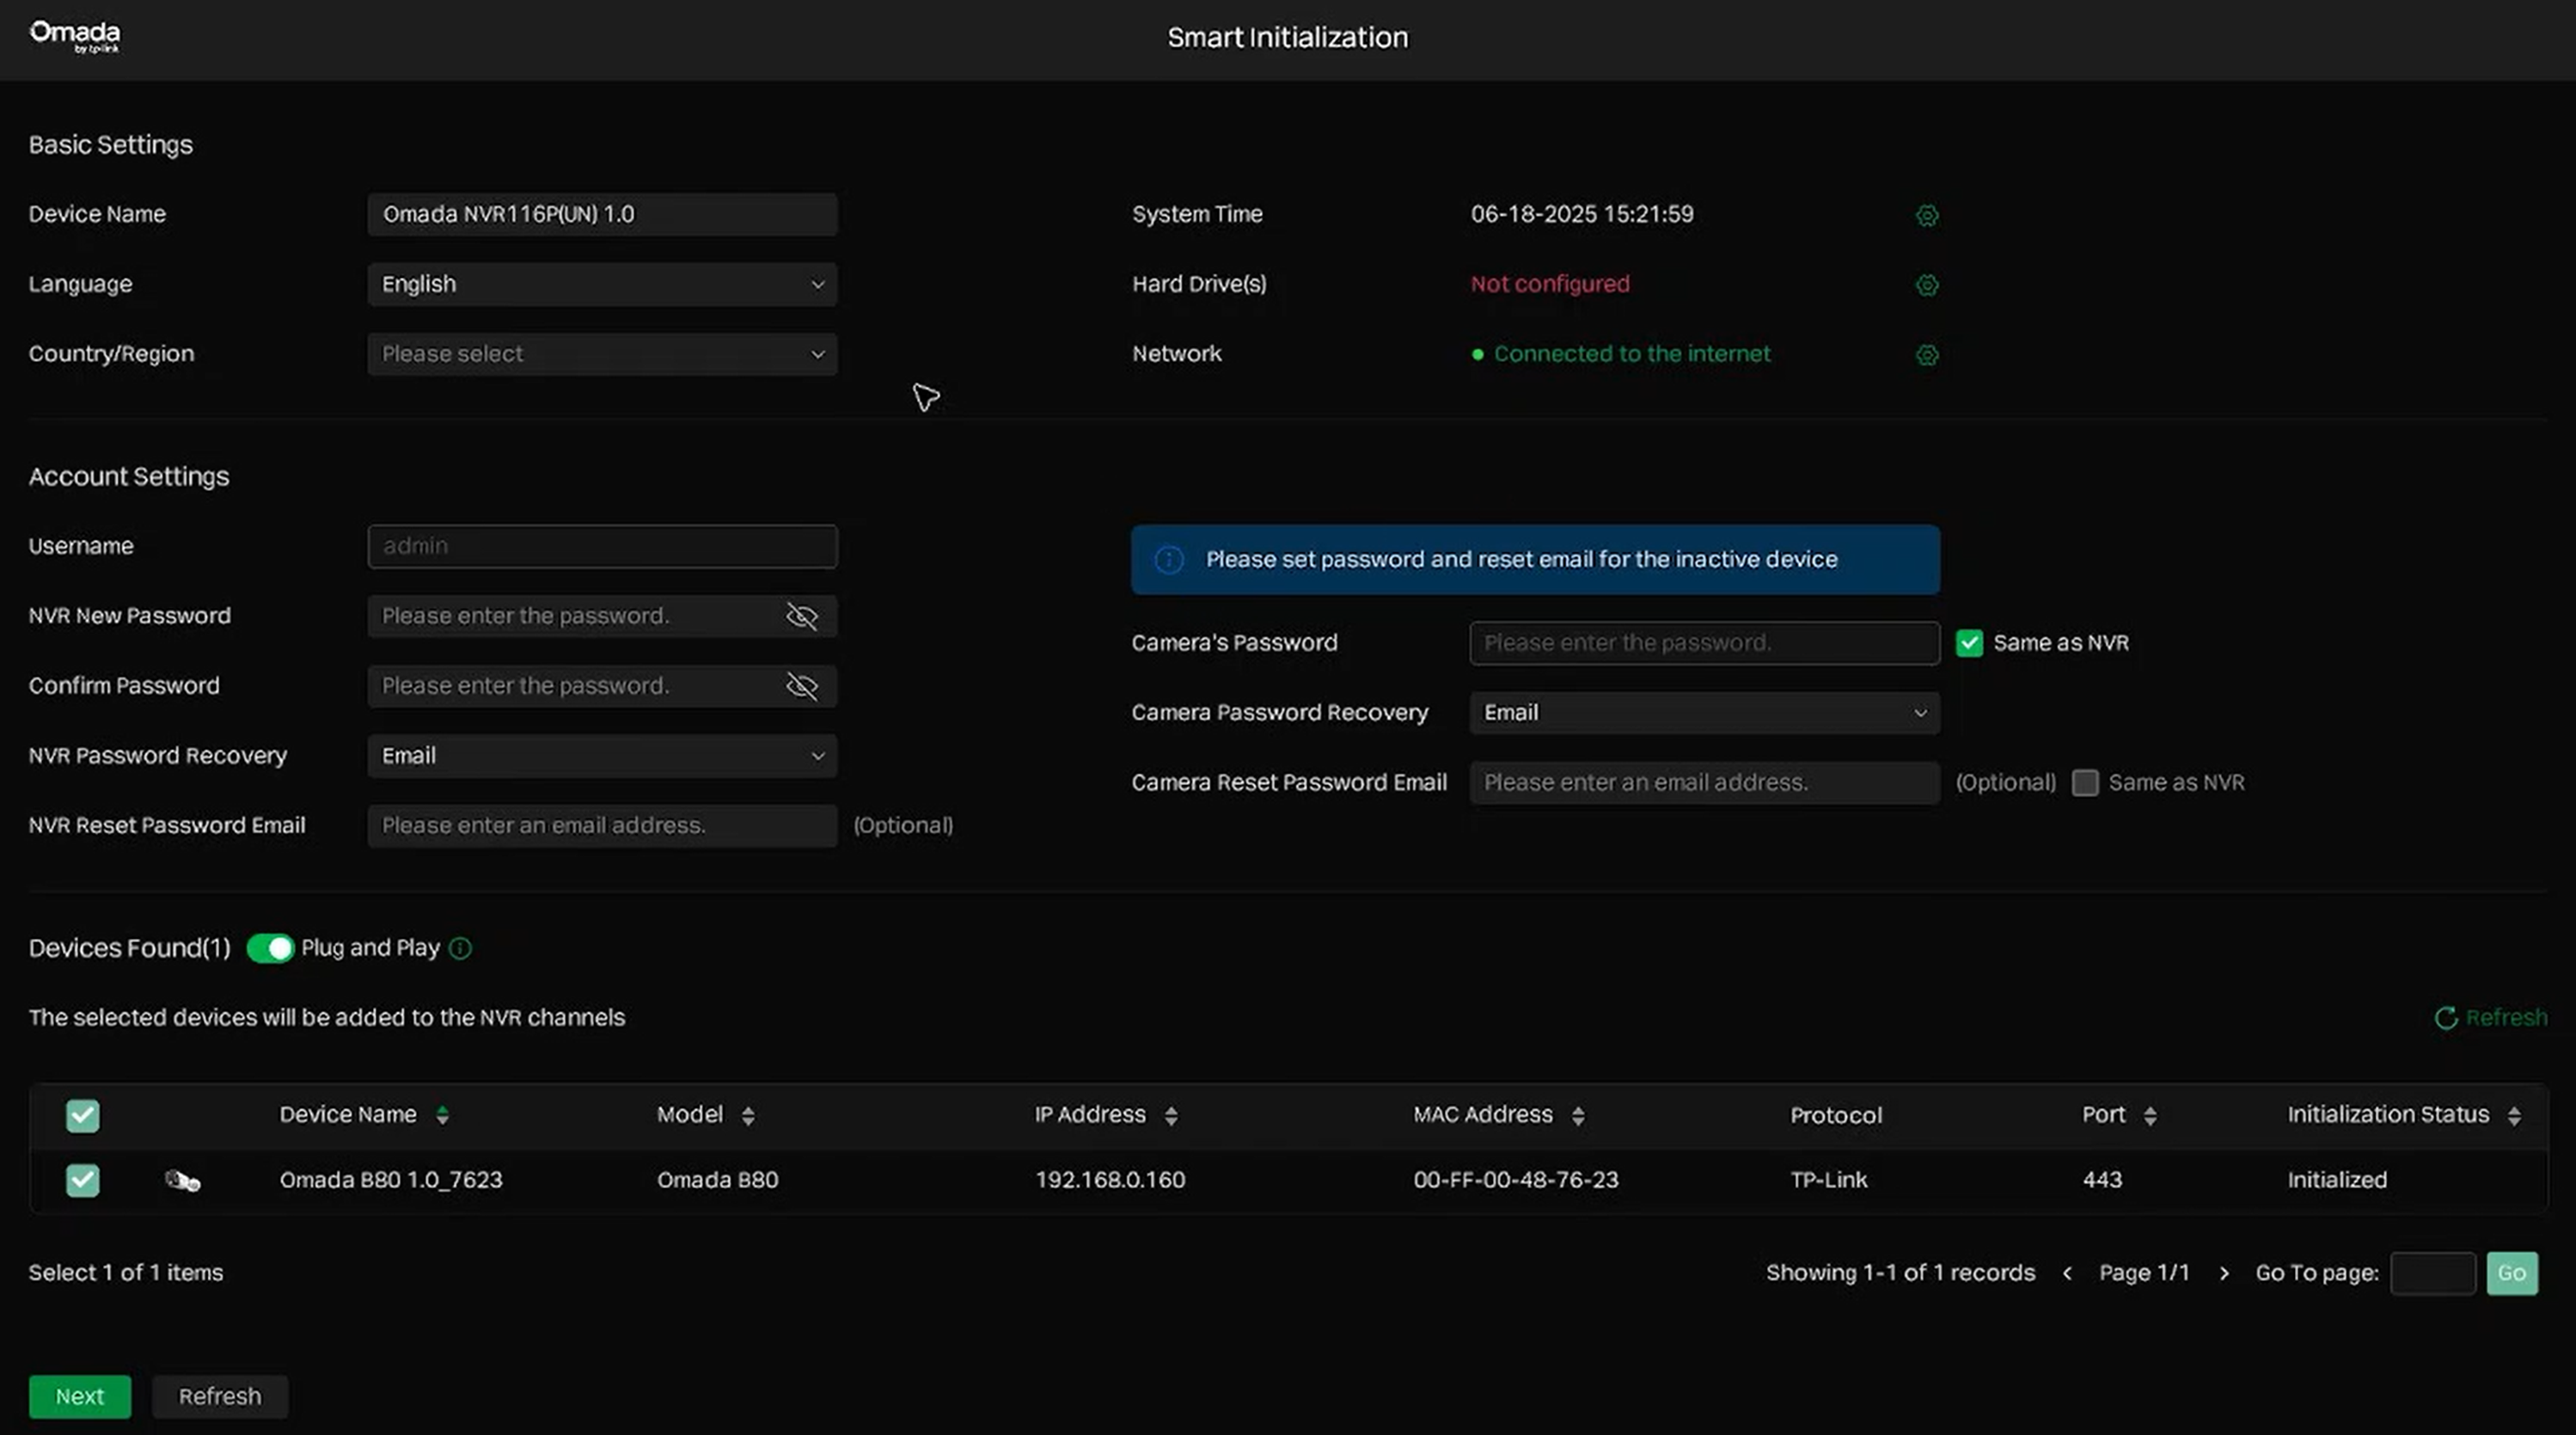Click the NVR Reset Password Email field
Screen dimensions: 2576x1435
click(x=602, y=826)
